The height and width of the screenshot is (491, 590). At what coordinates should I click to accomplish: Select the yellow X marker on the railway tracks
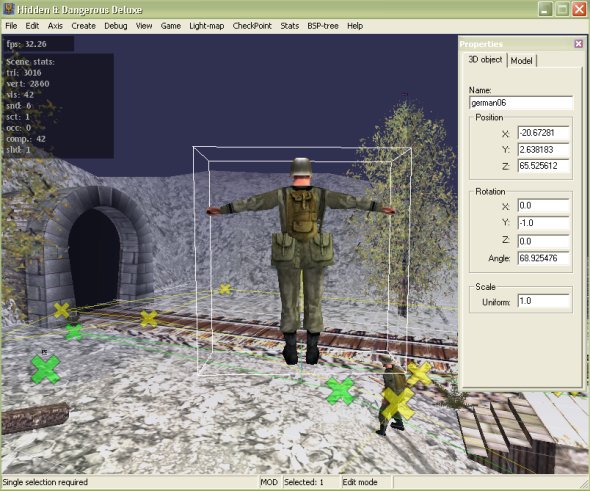tap(149, 318)
